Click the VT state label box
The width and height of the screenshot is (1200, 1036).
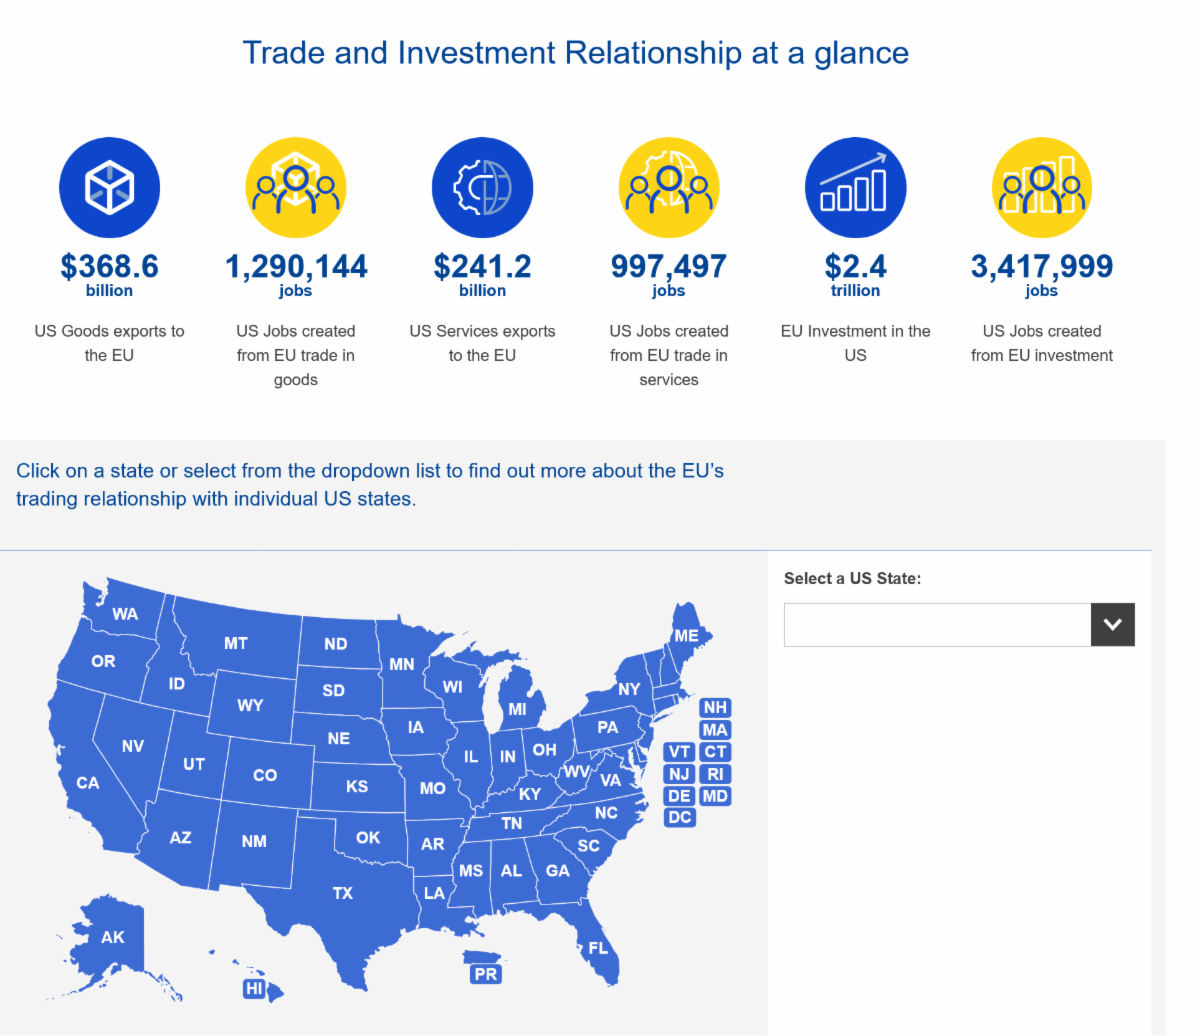coord(680,752)
